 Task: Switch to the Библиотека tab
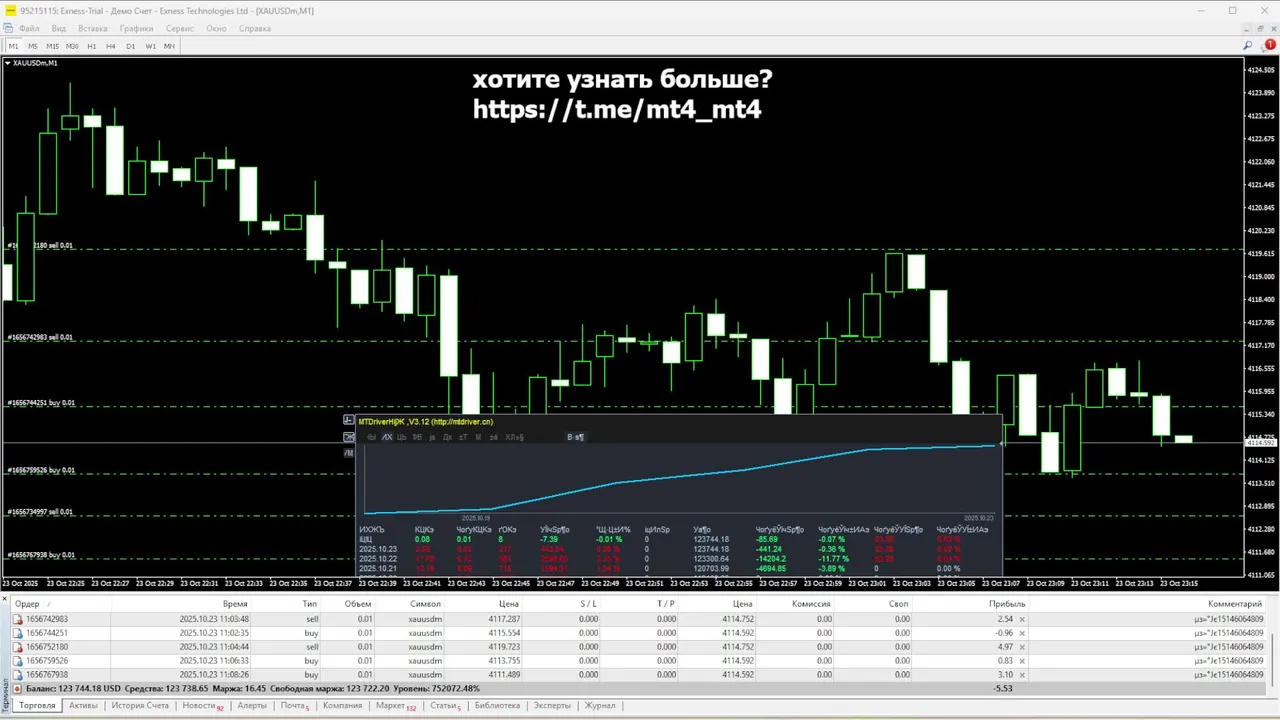tap(497, 706)
